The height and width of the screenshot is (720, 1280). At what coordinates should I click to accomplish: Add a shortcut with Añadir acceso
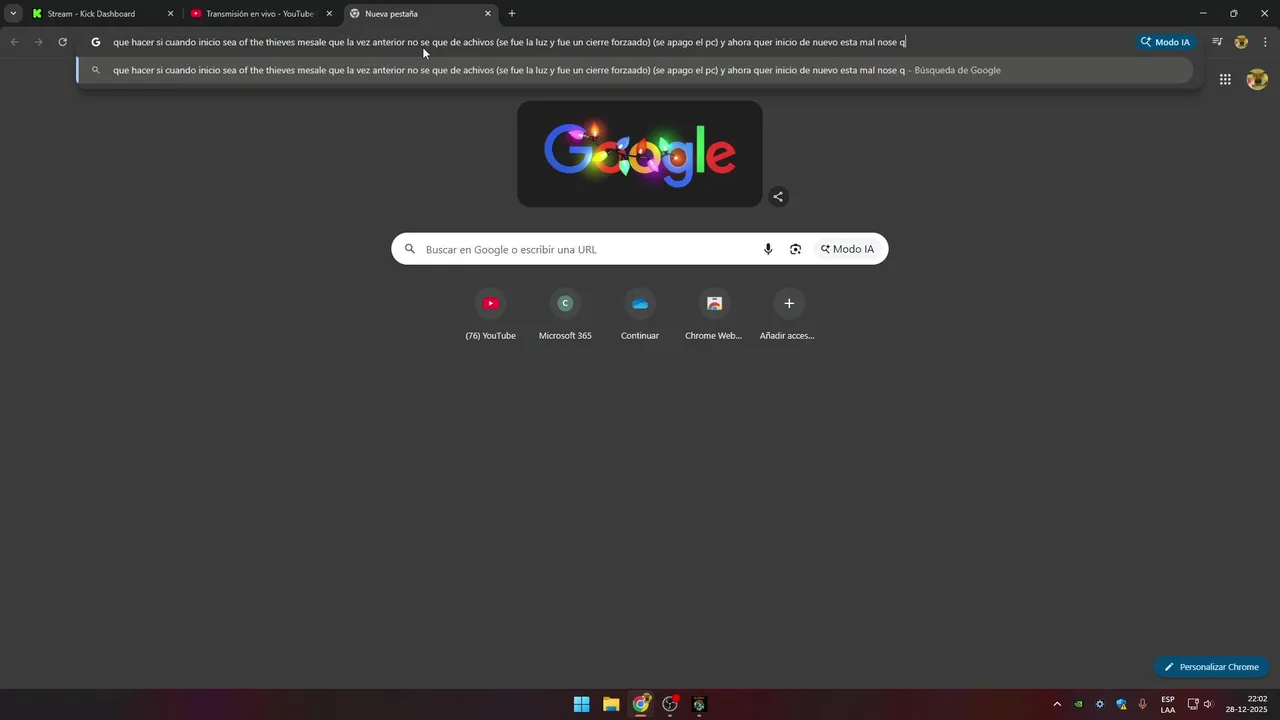[788, 314]
